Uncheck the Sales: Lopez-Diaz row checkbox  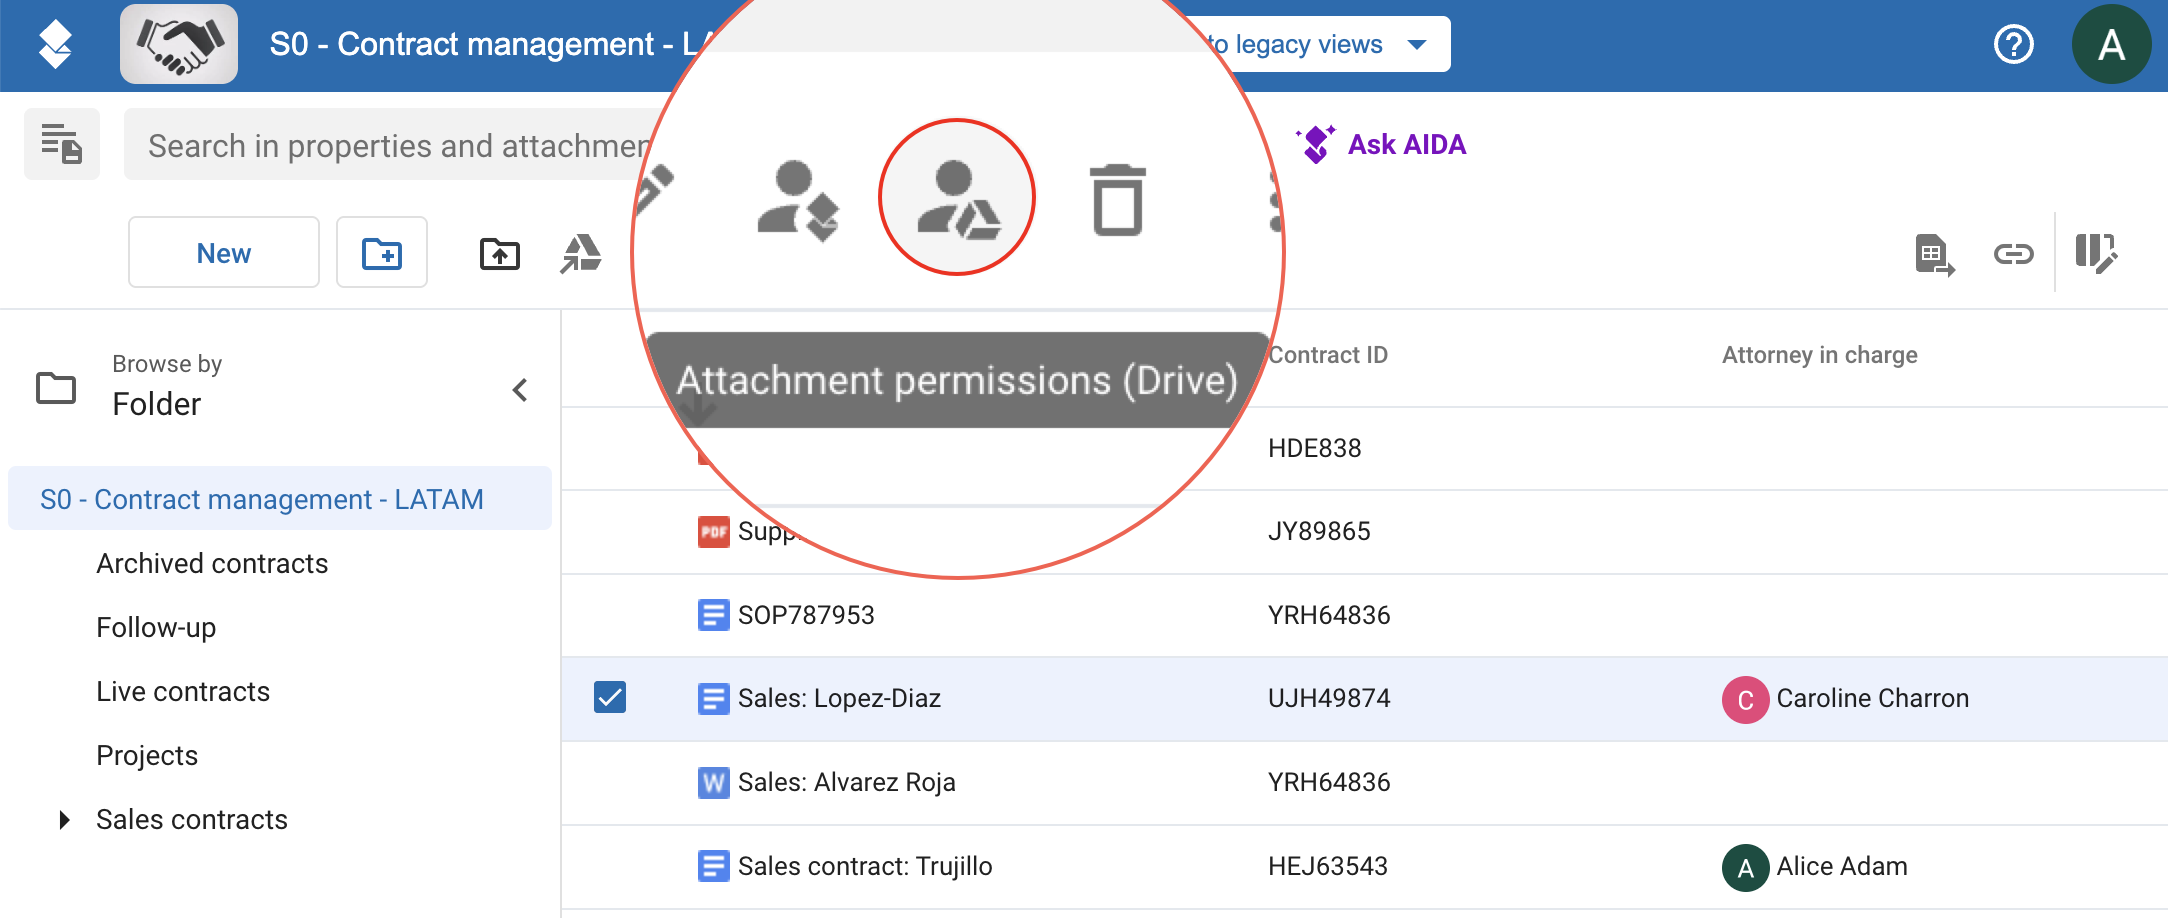(610, 697)
